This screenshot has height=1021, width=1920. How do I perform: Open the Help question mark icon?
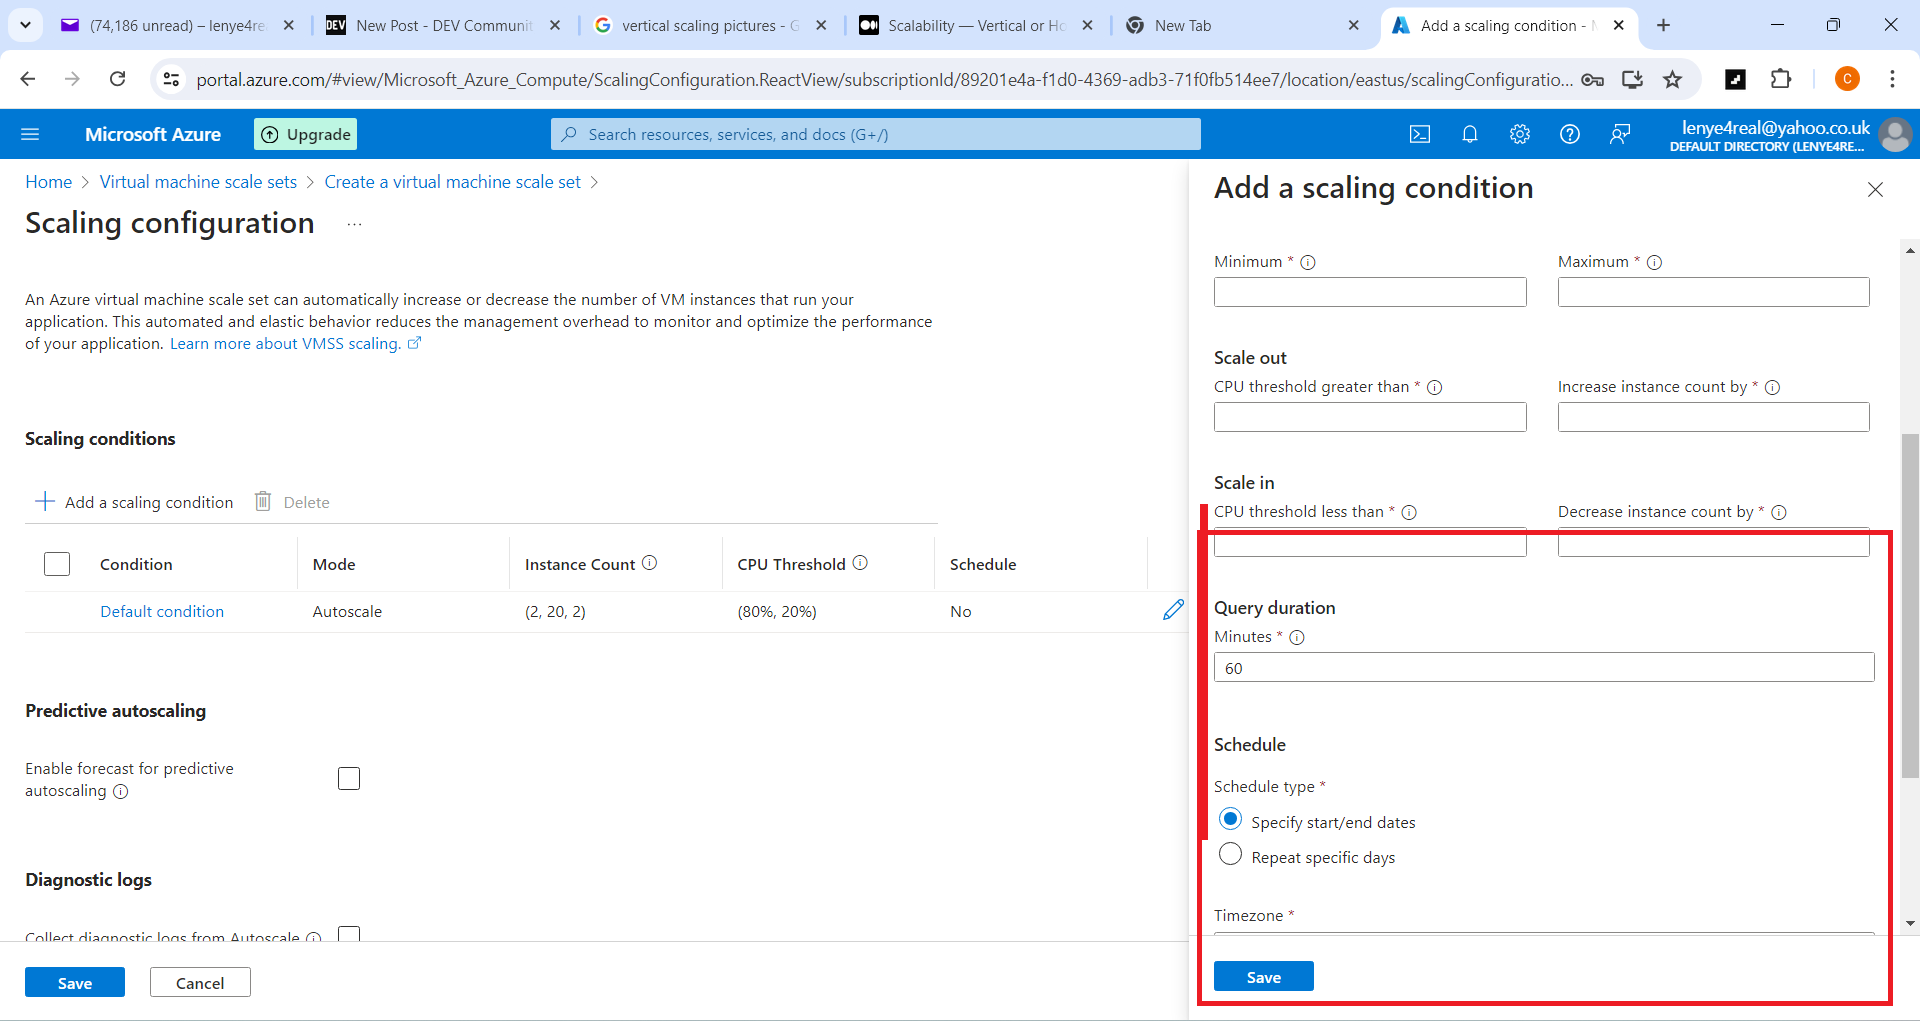click(x=1569, y=134)
